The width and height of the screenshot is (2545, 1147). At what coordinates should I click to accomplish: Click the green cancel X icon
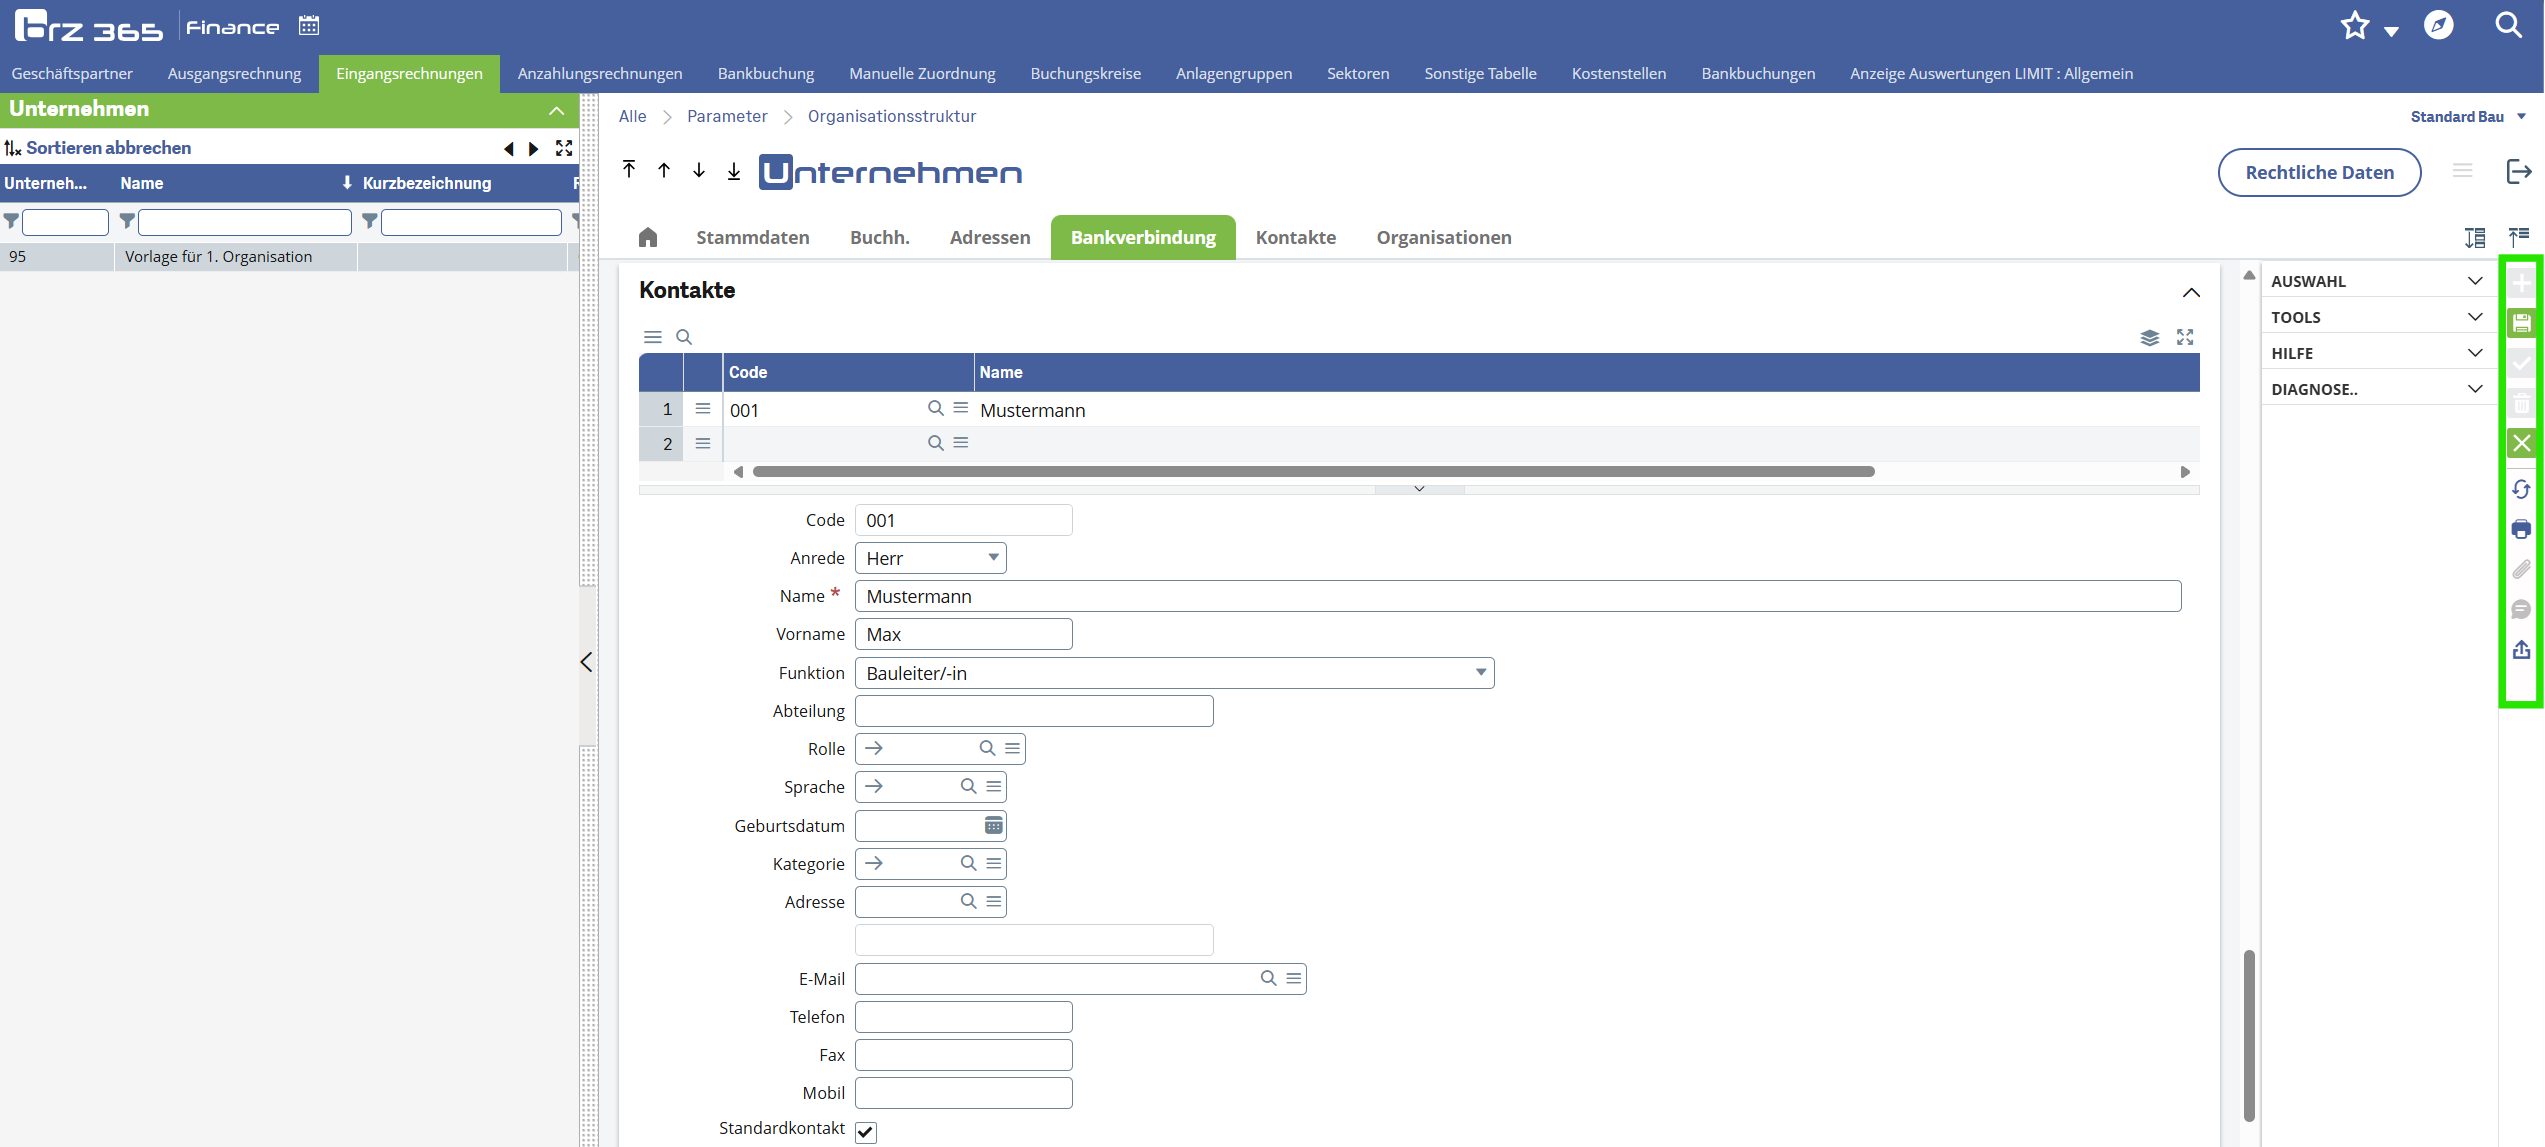(2521, 443)
